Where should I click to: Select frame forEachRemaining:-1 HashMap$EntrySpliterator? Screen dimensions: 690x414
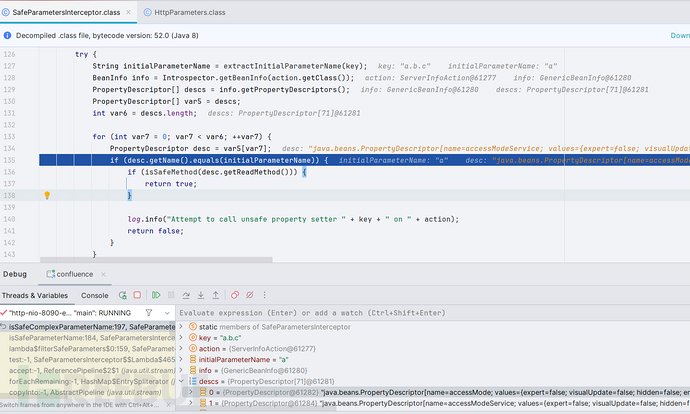tap(88, 381)
